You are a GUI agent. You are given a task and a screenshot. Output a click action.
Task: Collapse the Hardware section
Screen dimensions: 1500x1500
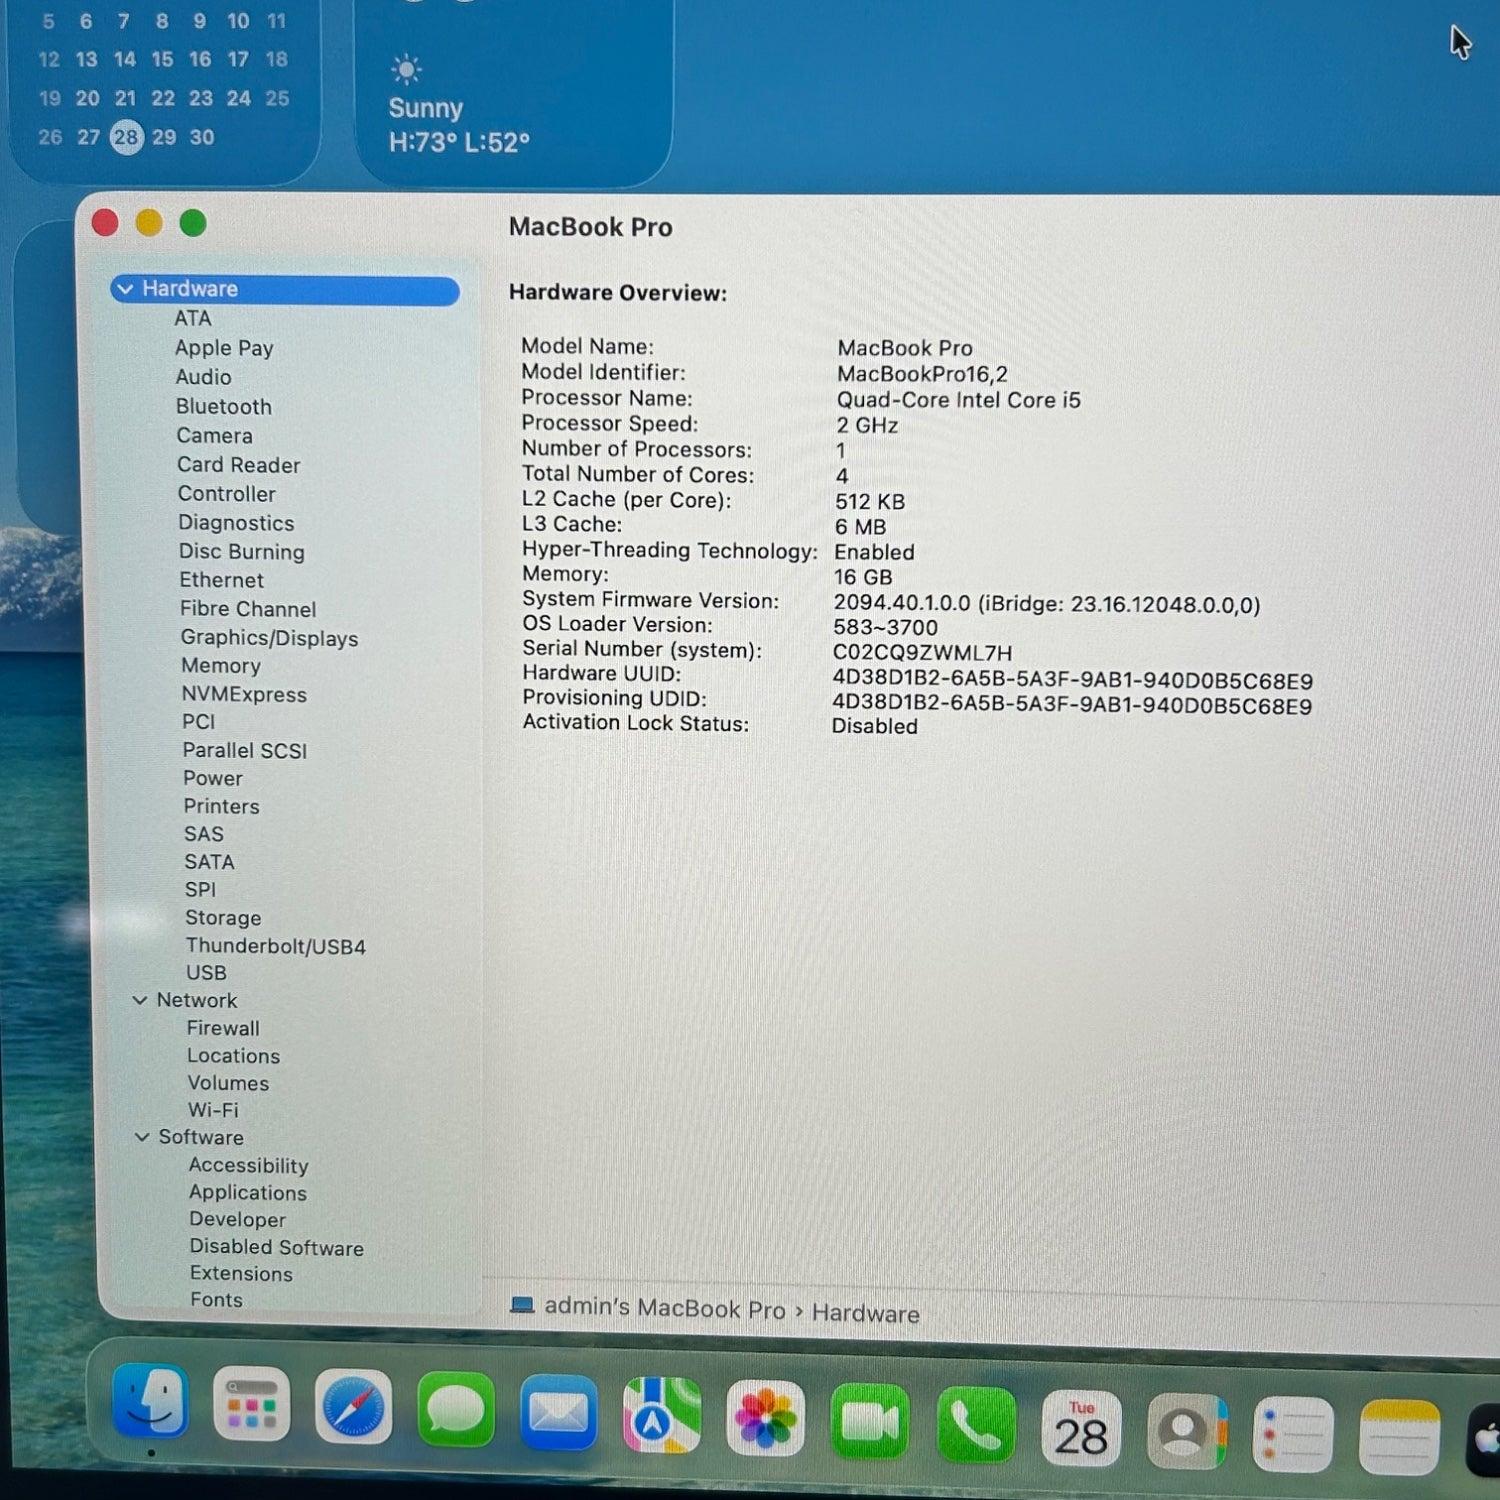(x=126, y=289)
